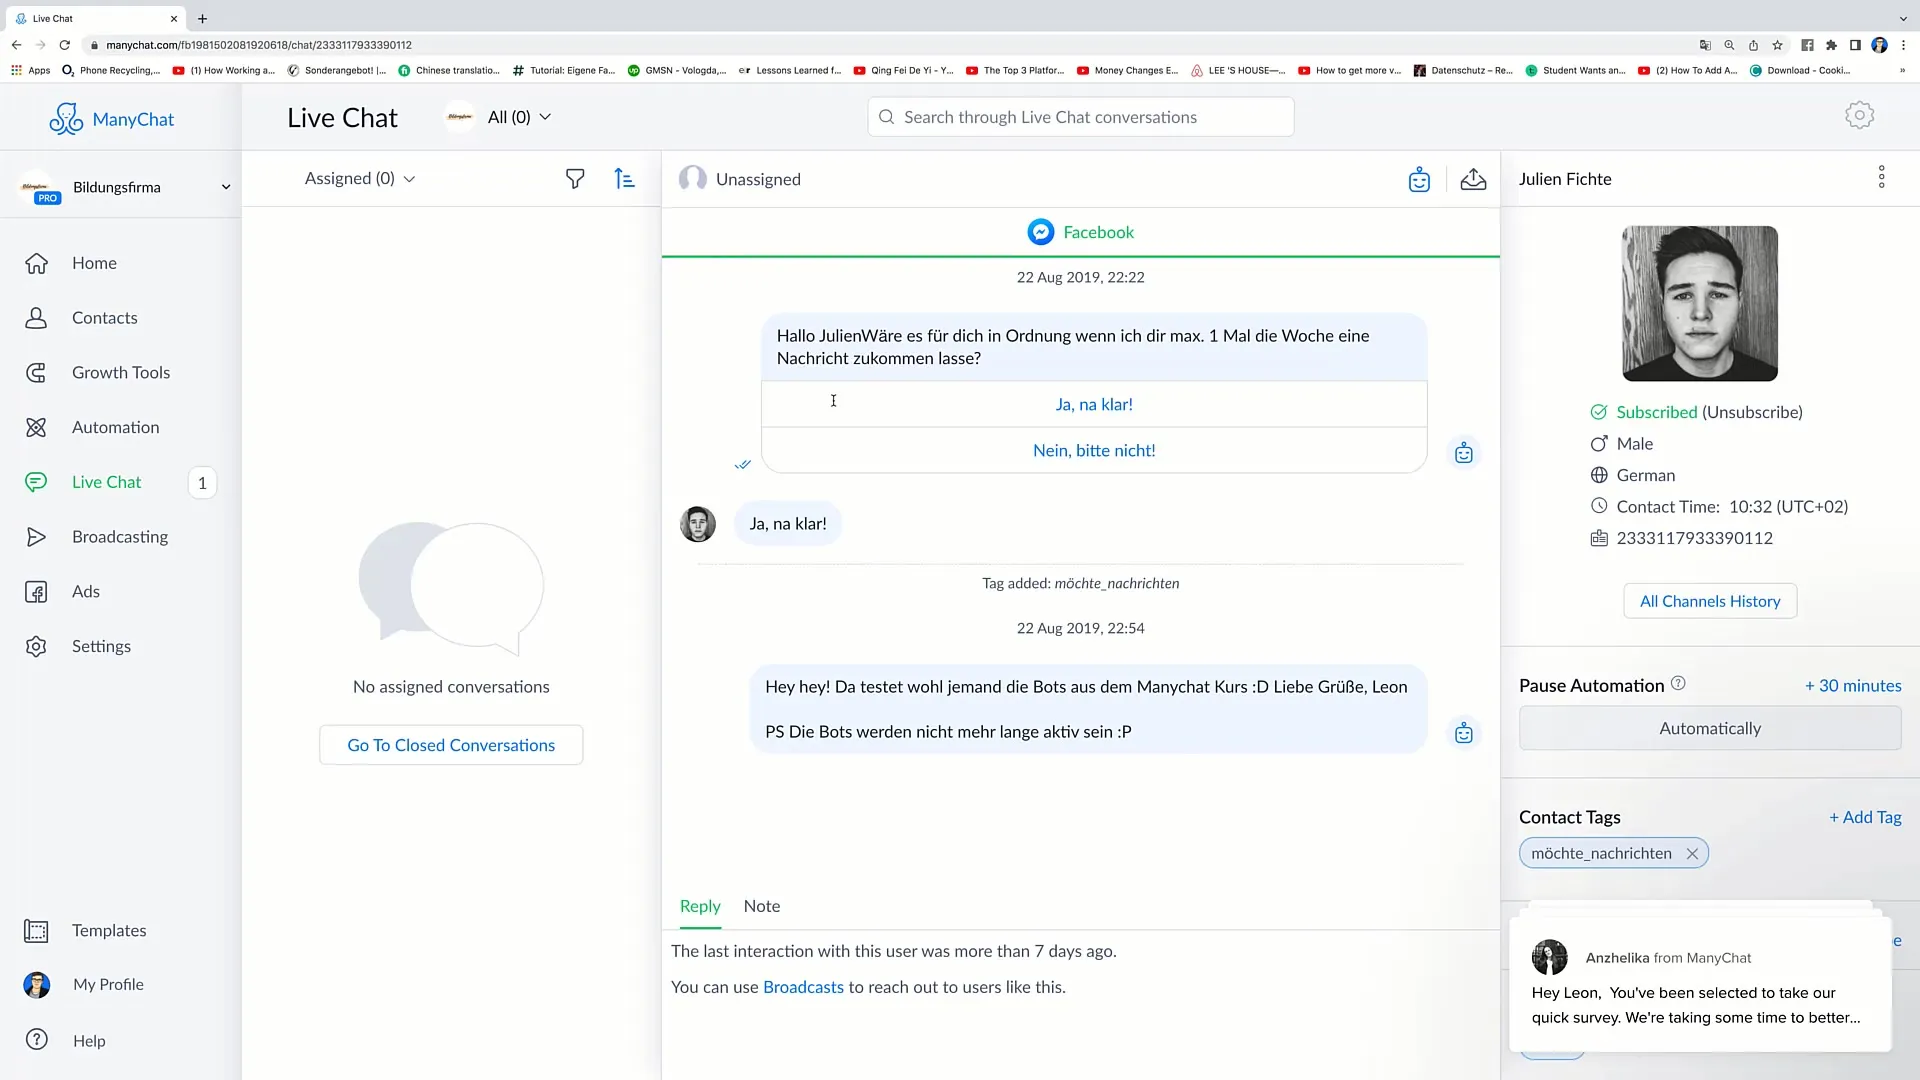Click bot icon beside the Hey hey message
The image size is (1920, 1080).
point(1464,733)
